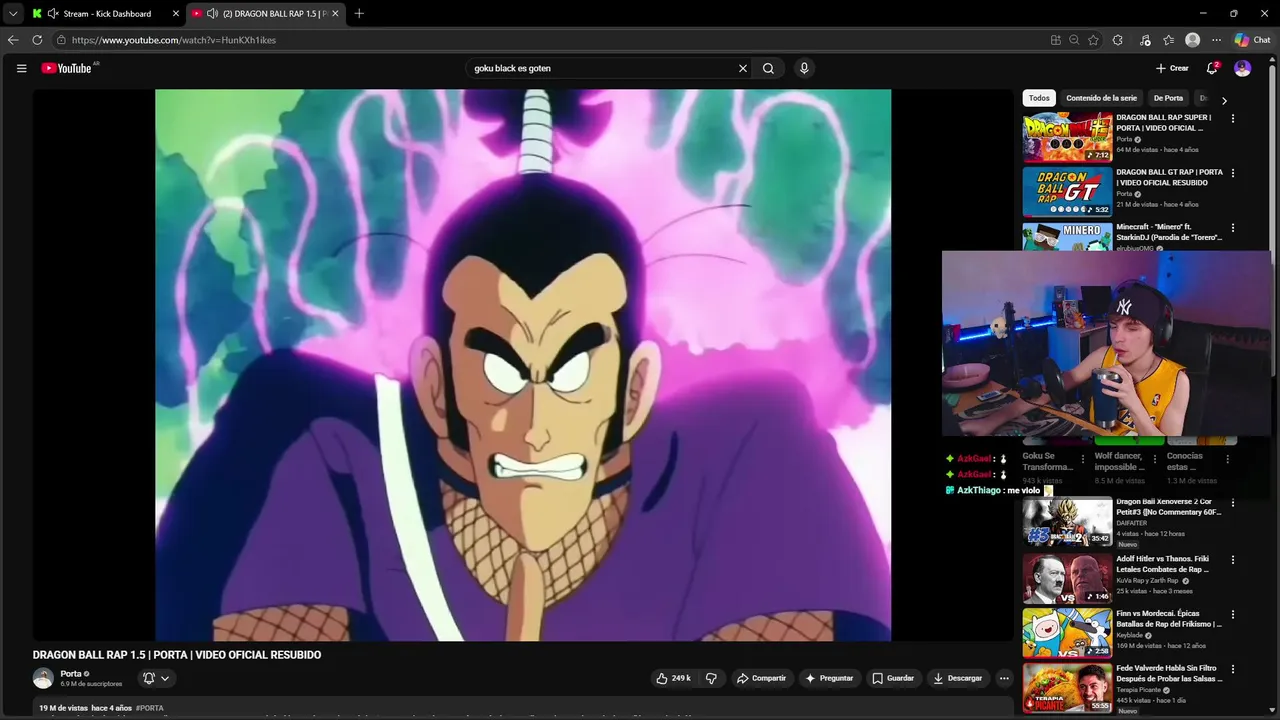Select the DRAGON BALL RAP 1.5 tab
This screenshot has height=720, width=1280.
click(x=265, y=14)
